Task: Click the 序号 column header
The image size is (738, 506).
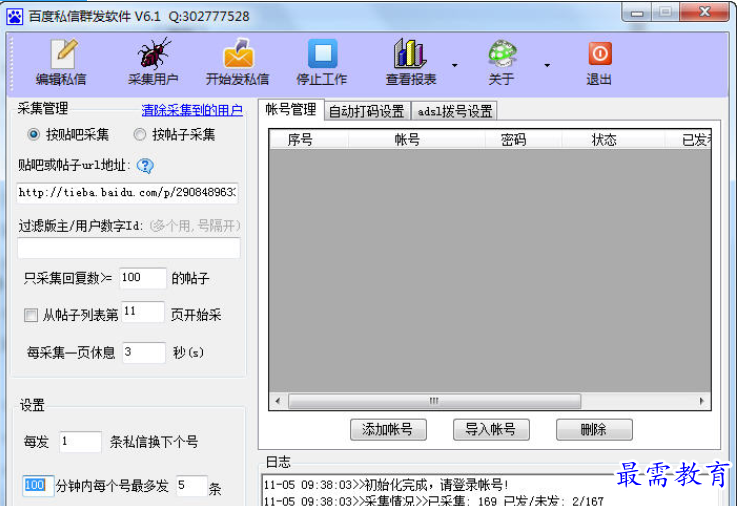Action: click(309, 140)
